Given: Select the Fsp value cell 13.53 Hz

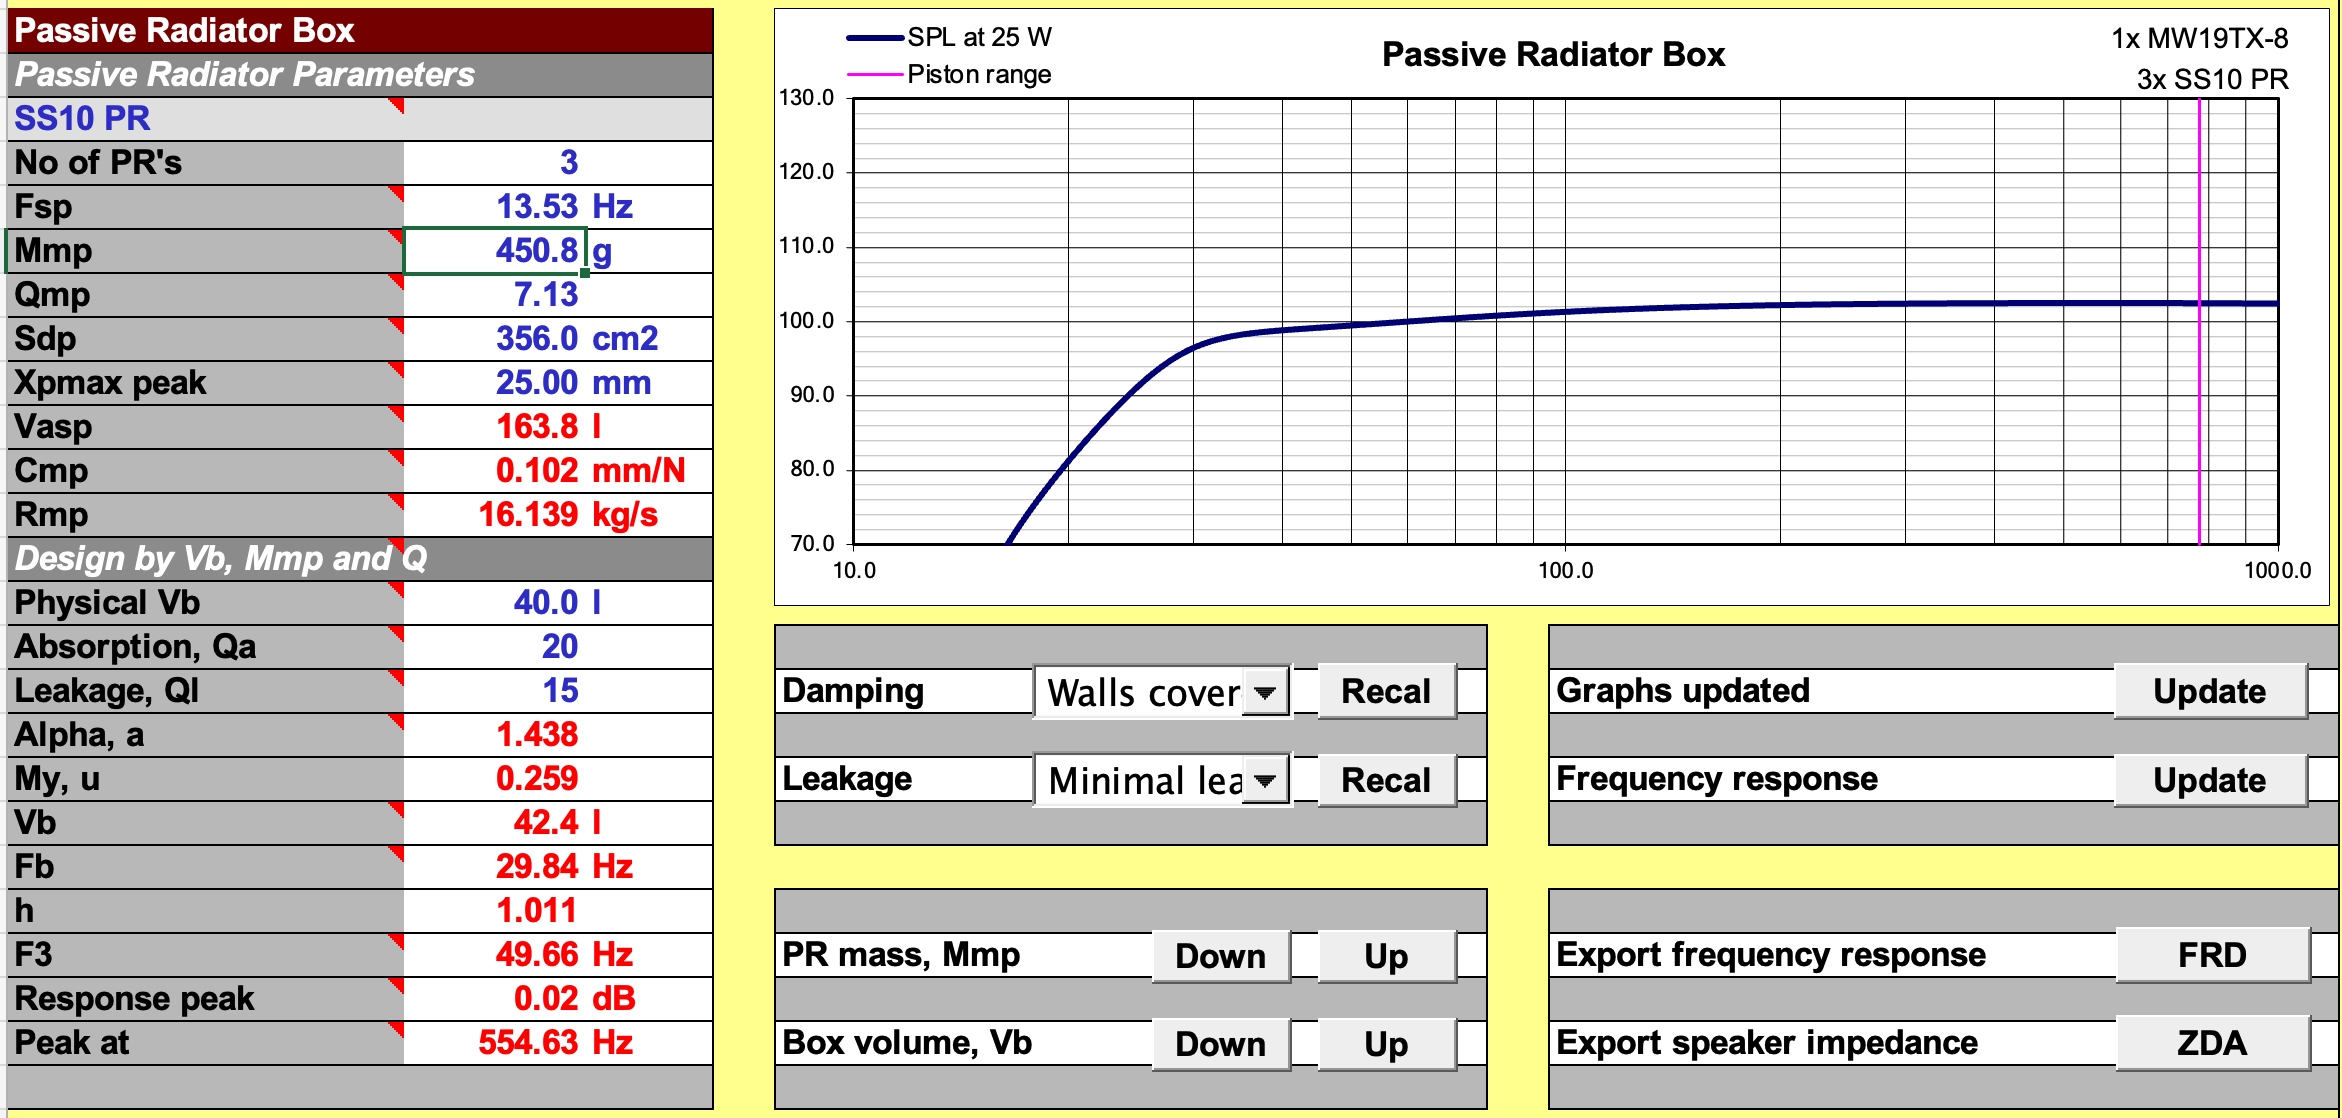Looking at the screenshot, I should coord(558,206).
